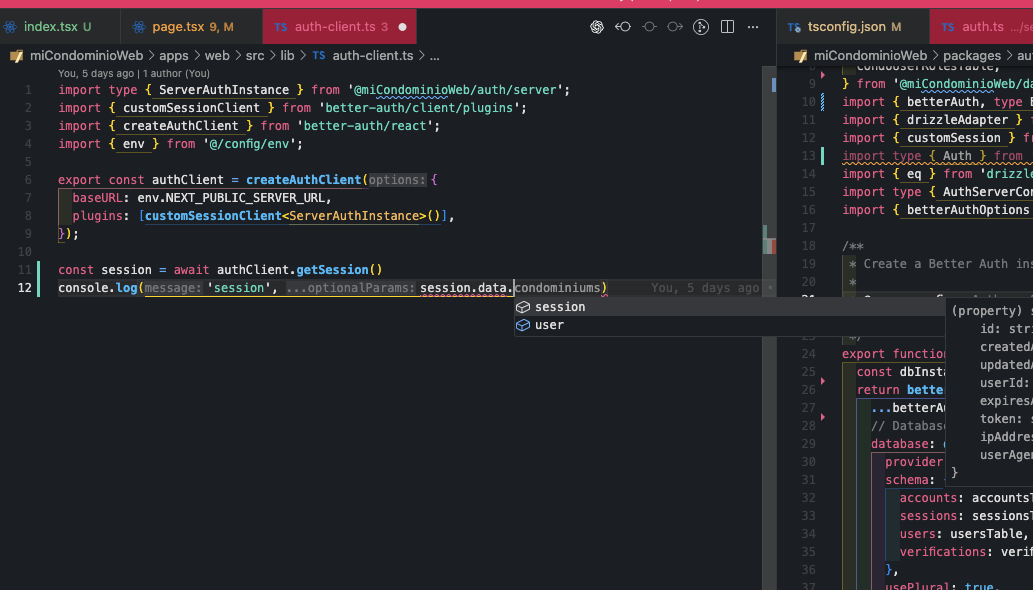The height and width of the screenshot is (590, 1033).
Task: Choose 'session' from the autocomplete list
Action: click(x=560, y=307)
